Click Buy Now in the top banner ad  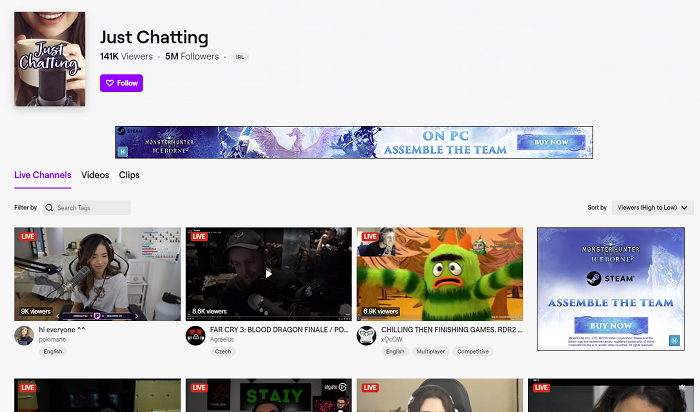(554, 143)
